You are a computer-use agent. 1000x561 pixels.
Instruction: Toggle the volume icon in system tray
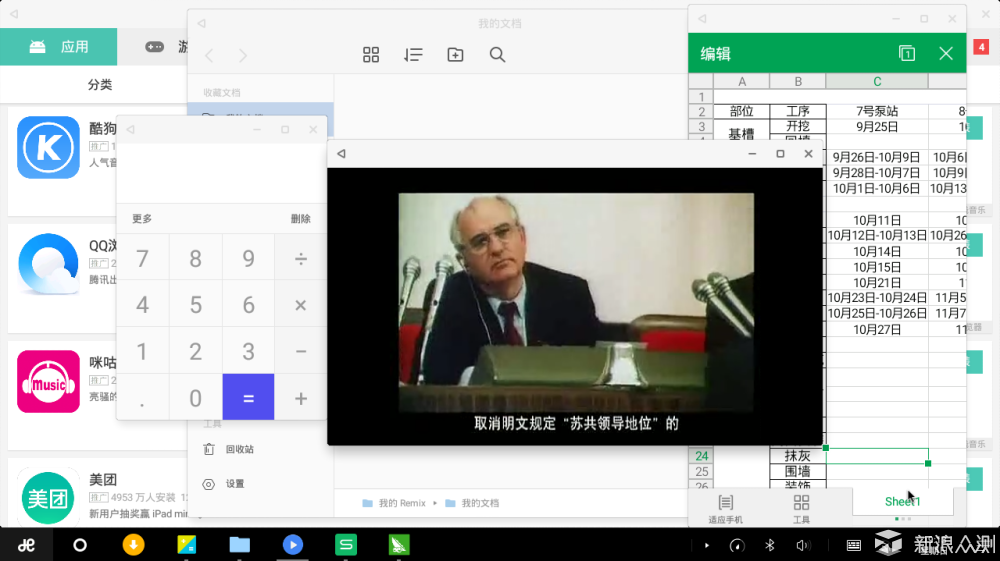pyautogui.click(x=802, y=545)
